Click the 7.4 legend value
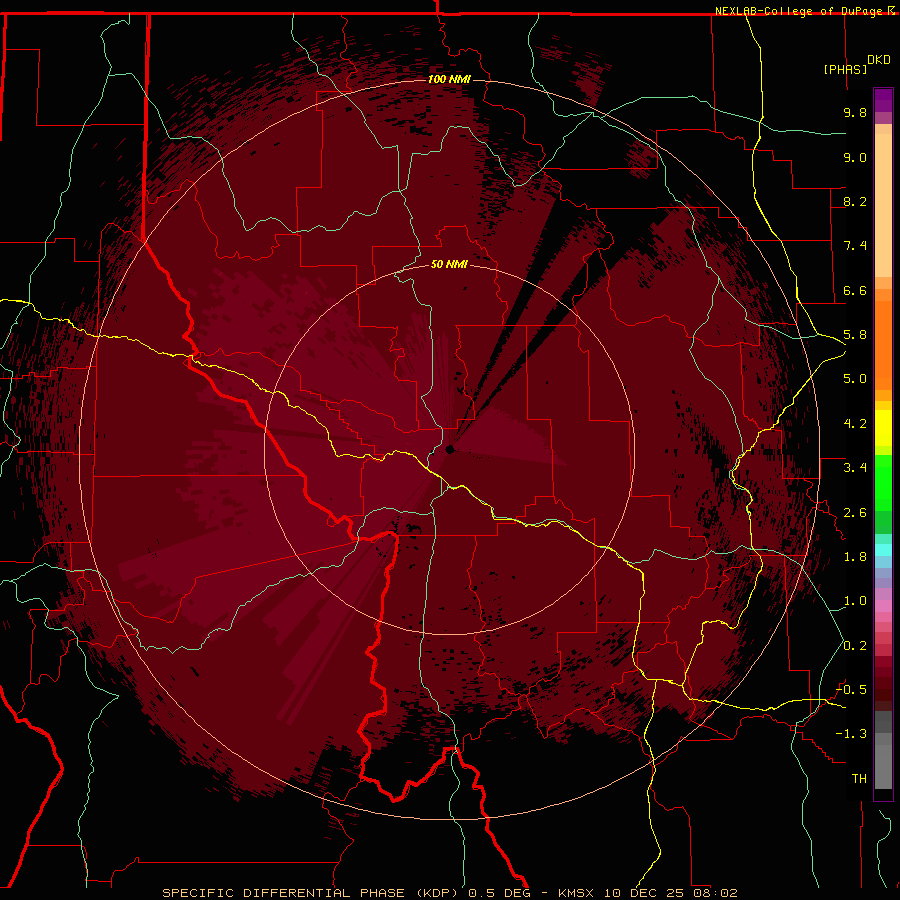This screenshot has width=900, height=900. (x=855, y=246)
